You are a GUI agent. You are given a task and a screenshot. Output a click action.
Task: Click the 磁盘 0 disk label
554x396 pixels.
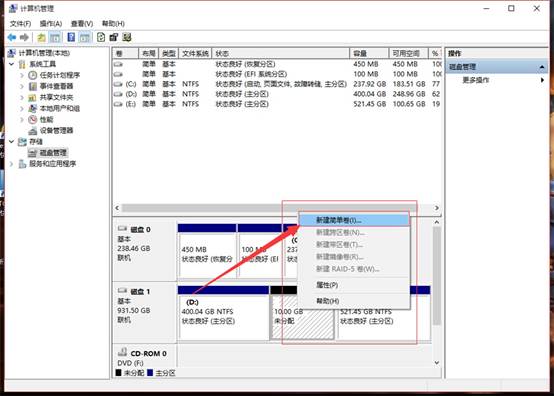click(x=140, y=230)
